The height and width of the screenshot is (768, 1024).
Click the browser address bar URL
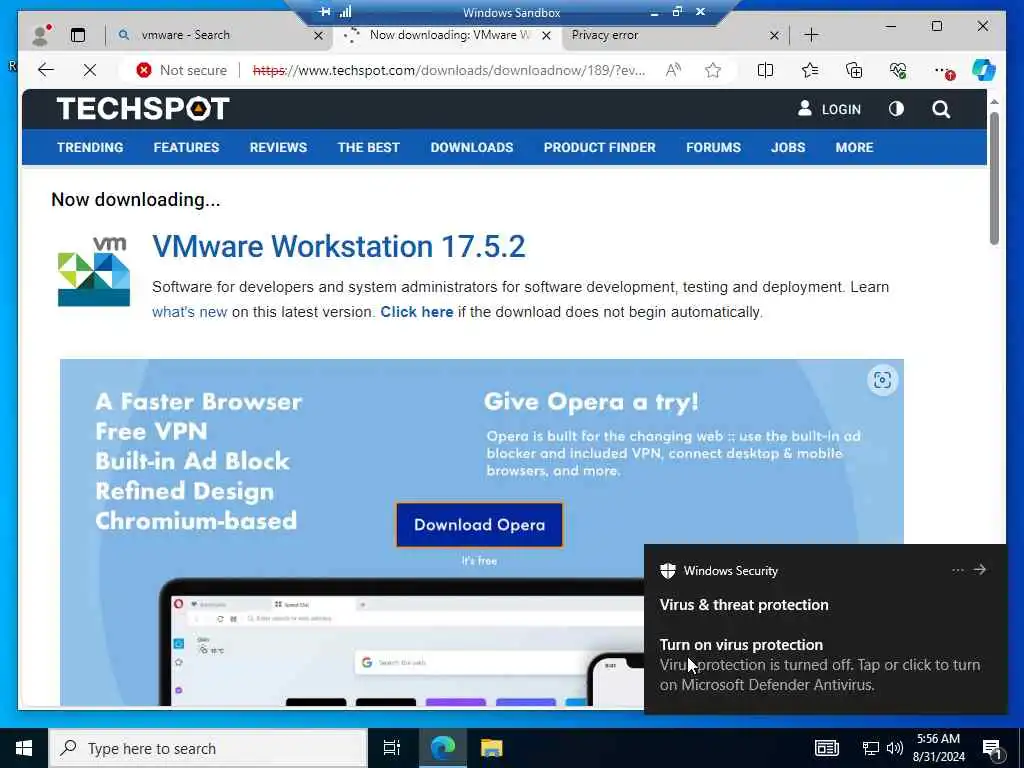pos(449,70)
